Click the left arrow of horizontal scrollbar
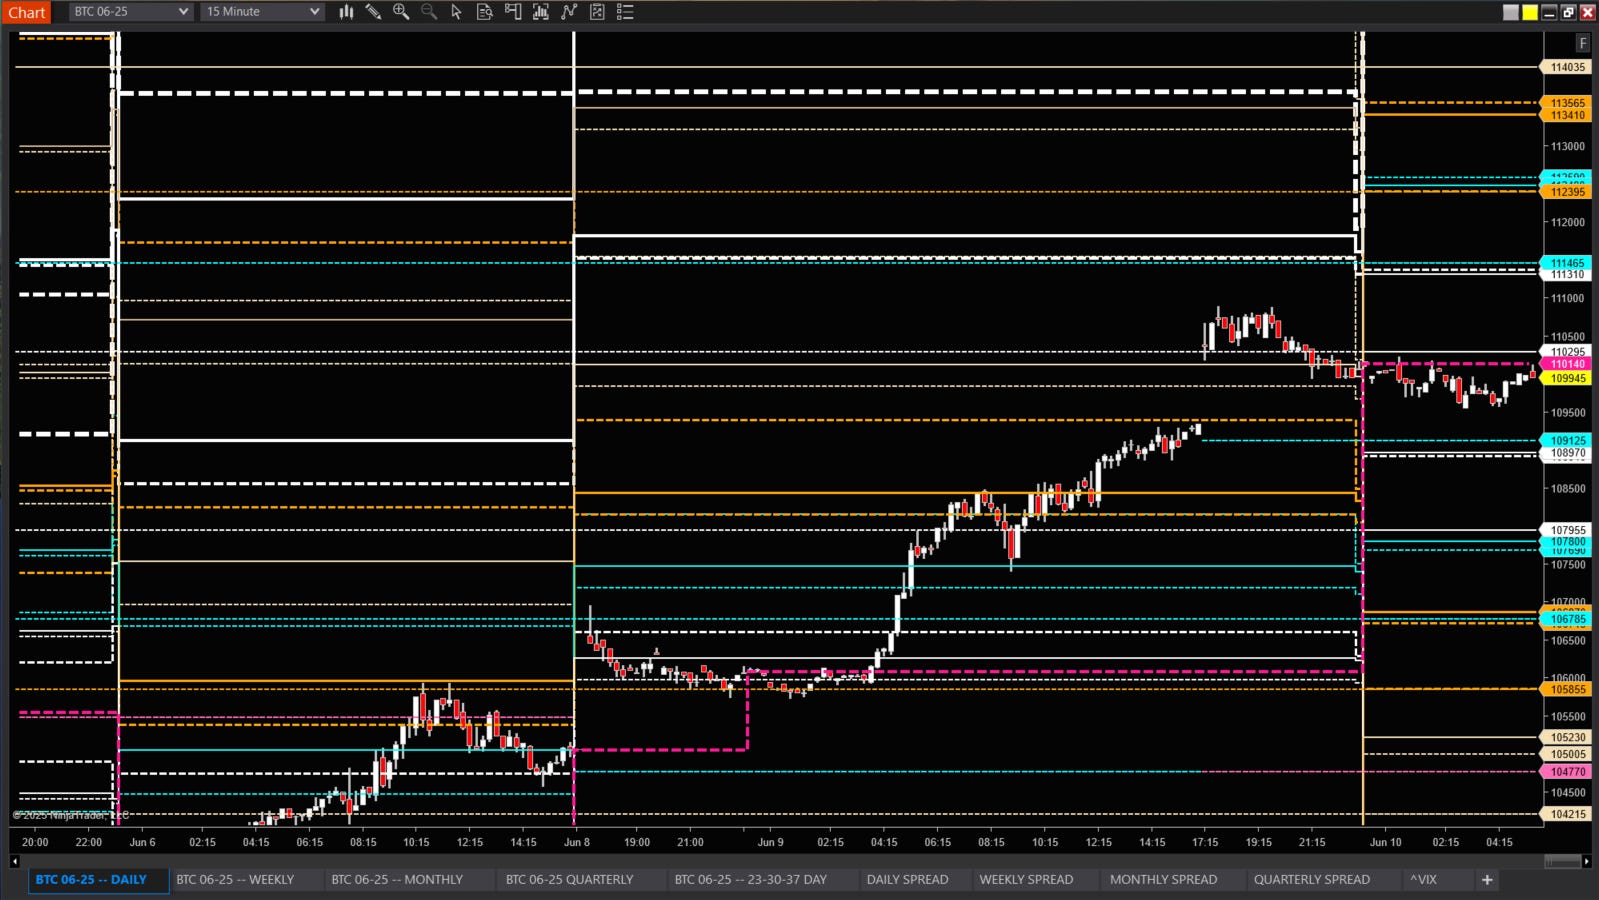 coord(15,861)
